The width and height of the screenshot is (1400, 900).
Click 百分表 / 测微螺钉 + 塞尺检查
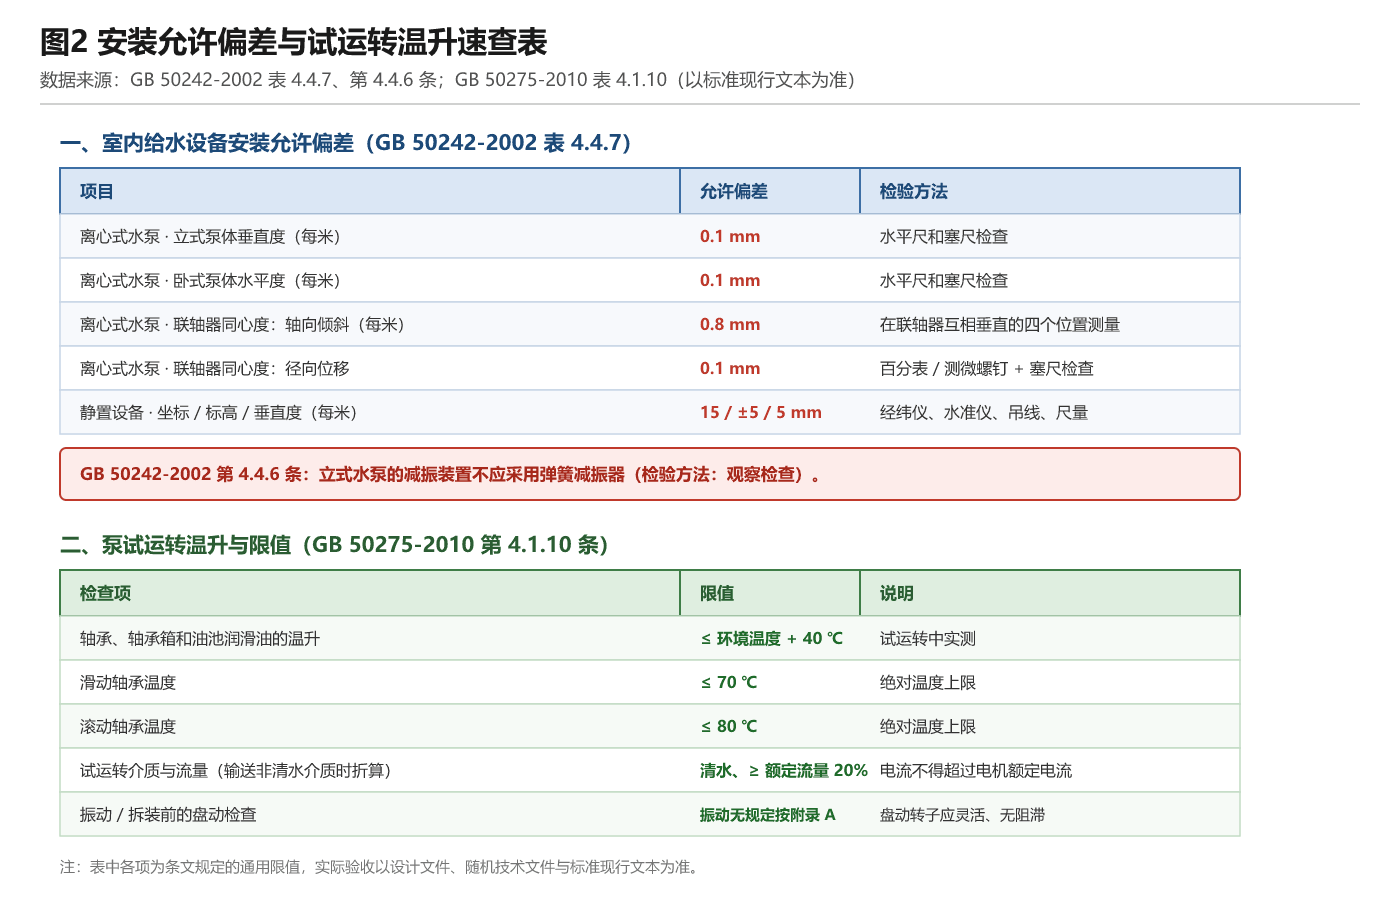987,369
